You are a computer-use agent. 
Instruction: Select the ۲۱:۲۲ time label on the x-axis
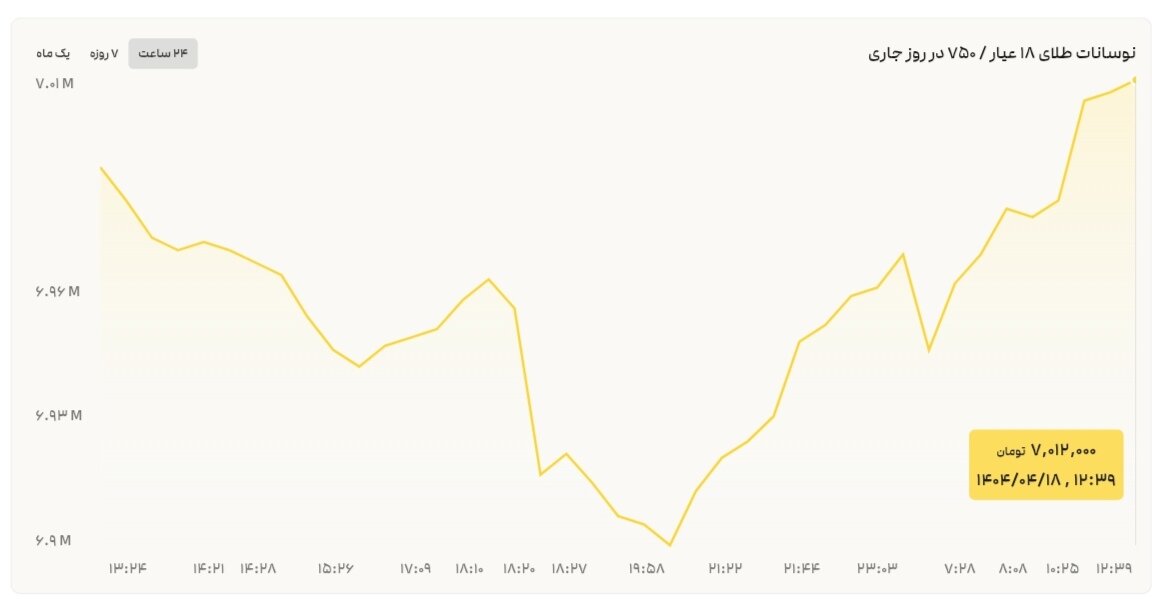pos(726,568)
